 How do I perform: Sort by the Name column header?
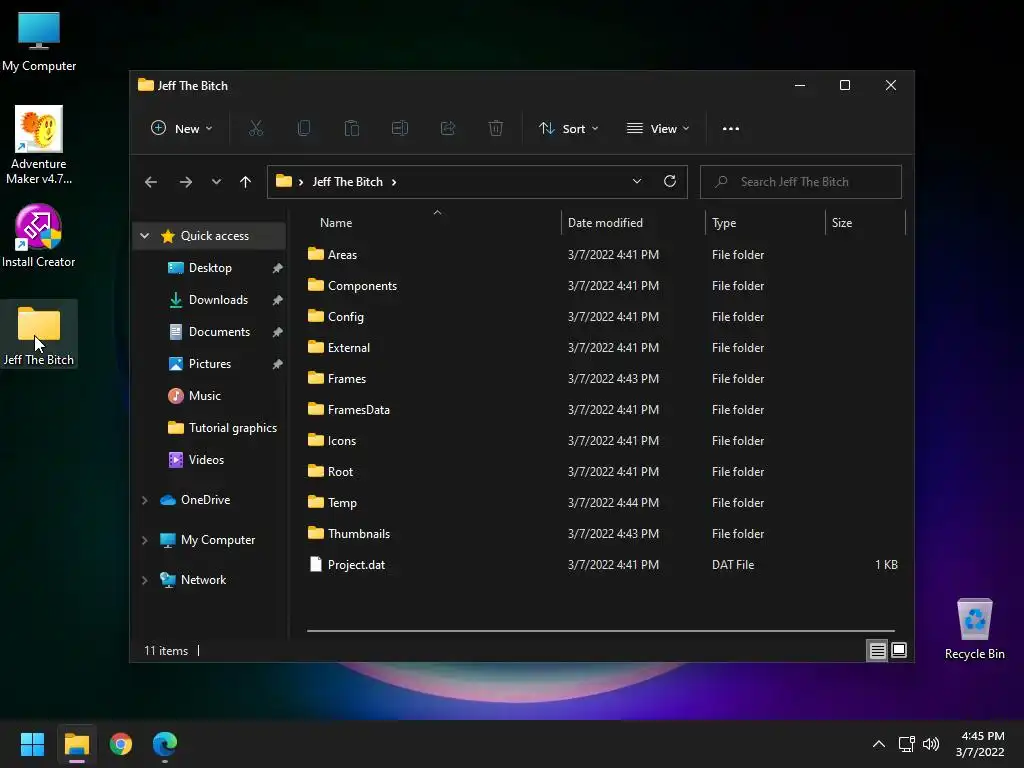pyautogui.click(x=431, y=223)
